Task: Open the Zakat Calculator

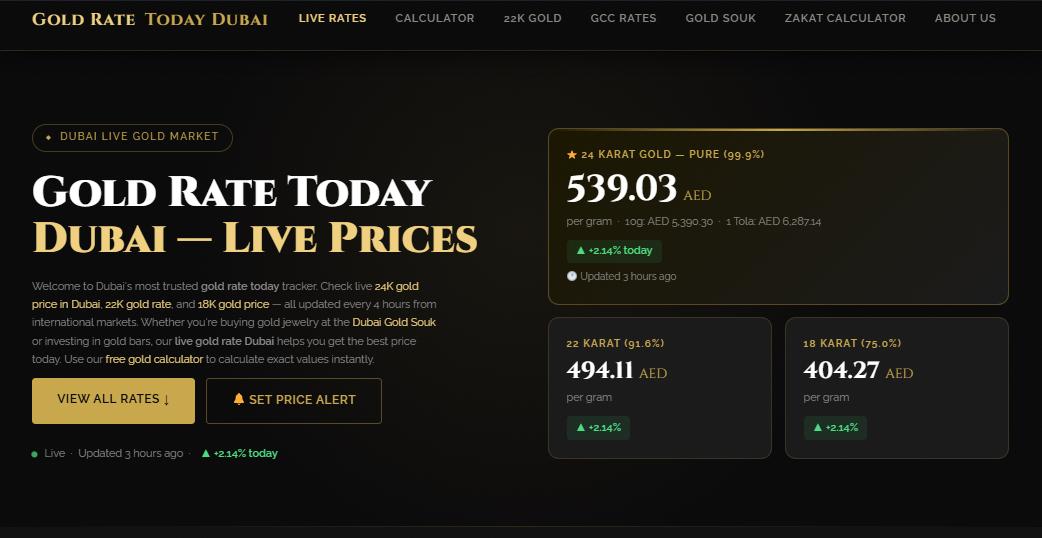Action: tap(845, 18)
